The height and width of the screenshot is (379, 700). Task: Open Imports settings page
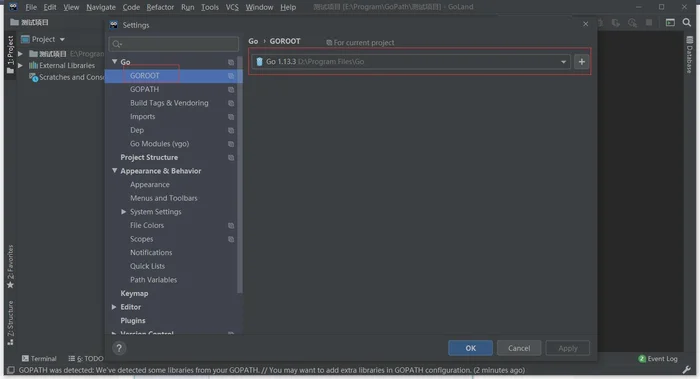pos(142,117)
